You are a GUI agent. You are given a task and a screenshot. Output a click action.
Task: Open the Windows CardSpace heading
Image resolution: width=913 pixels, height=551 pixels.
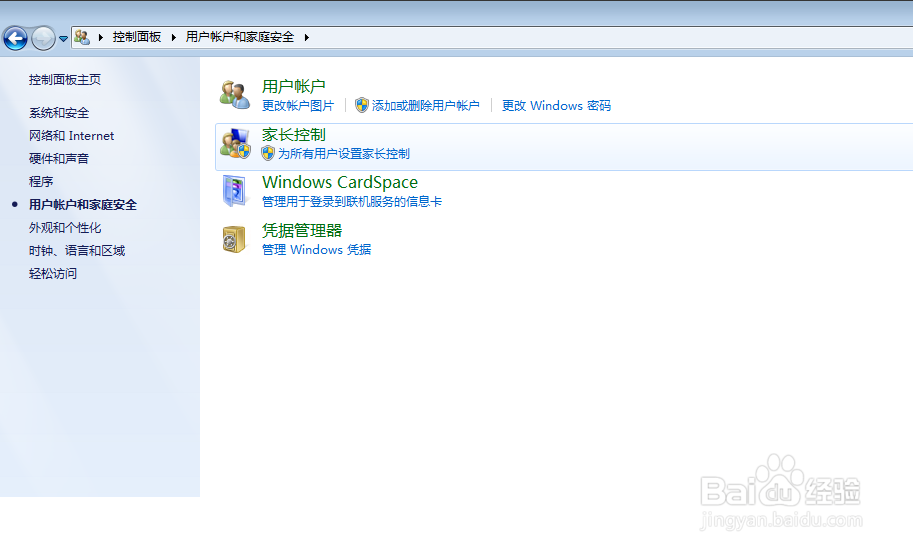pyautogui.click(x=340, y=182)
